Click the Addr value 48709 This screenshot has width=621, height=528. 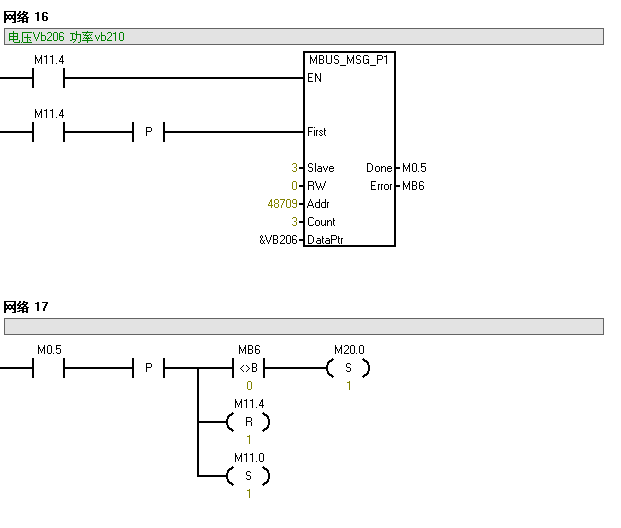tap(282, 204)
